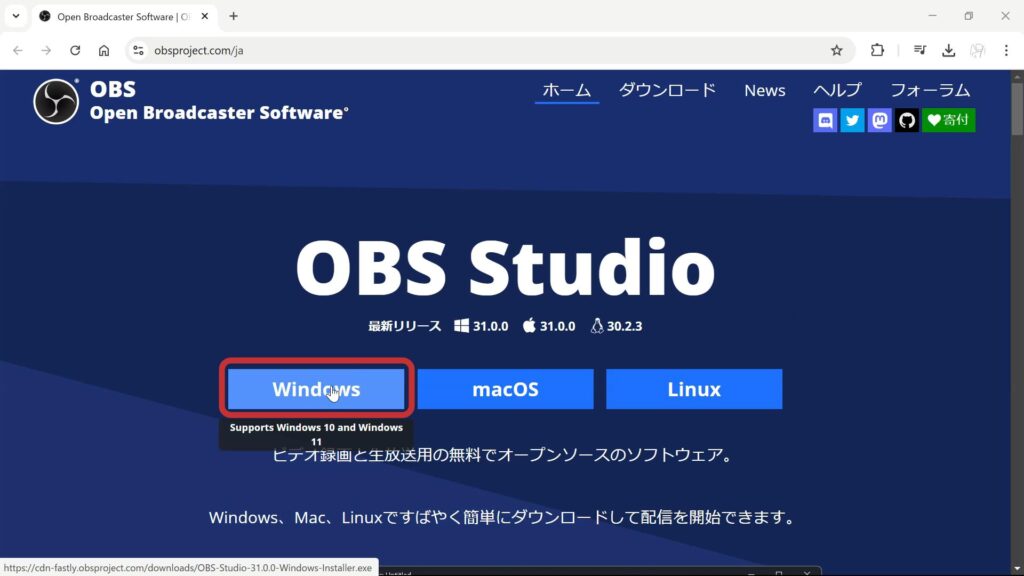This screenshot has height=576, width=1024.
Task: Open the GitHub icon link
Action: coord(906,121)
